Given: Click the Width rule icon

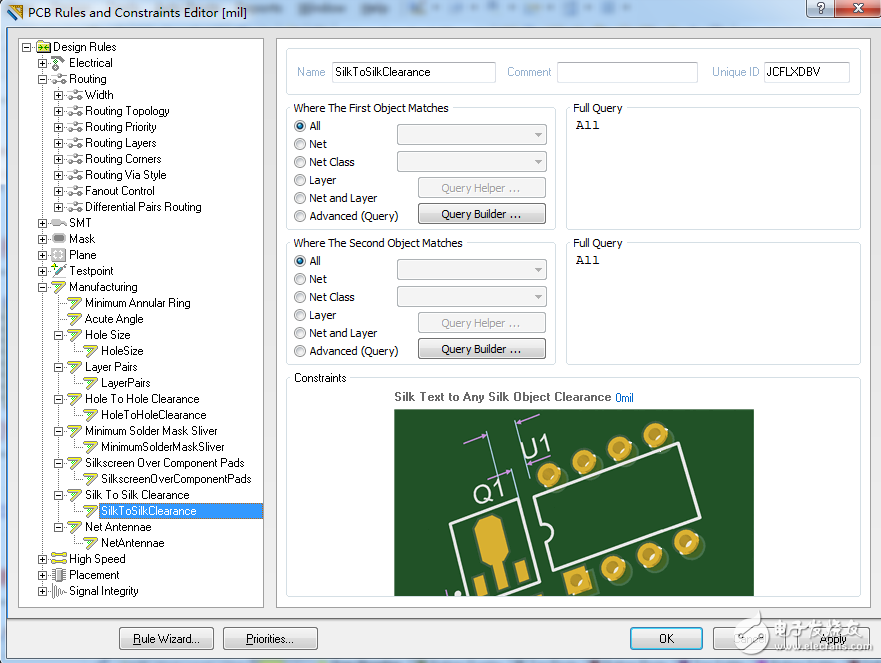Looking at the screenshot, I should [75, 95].
